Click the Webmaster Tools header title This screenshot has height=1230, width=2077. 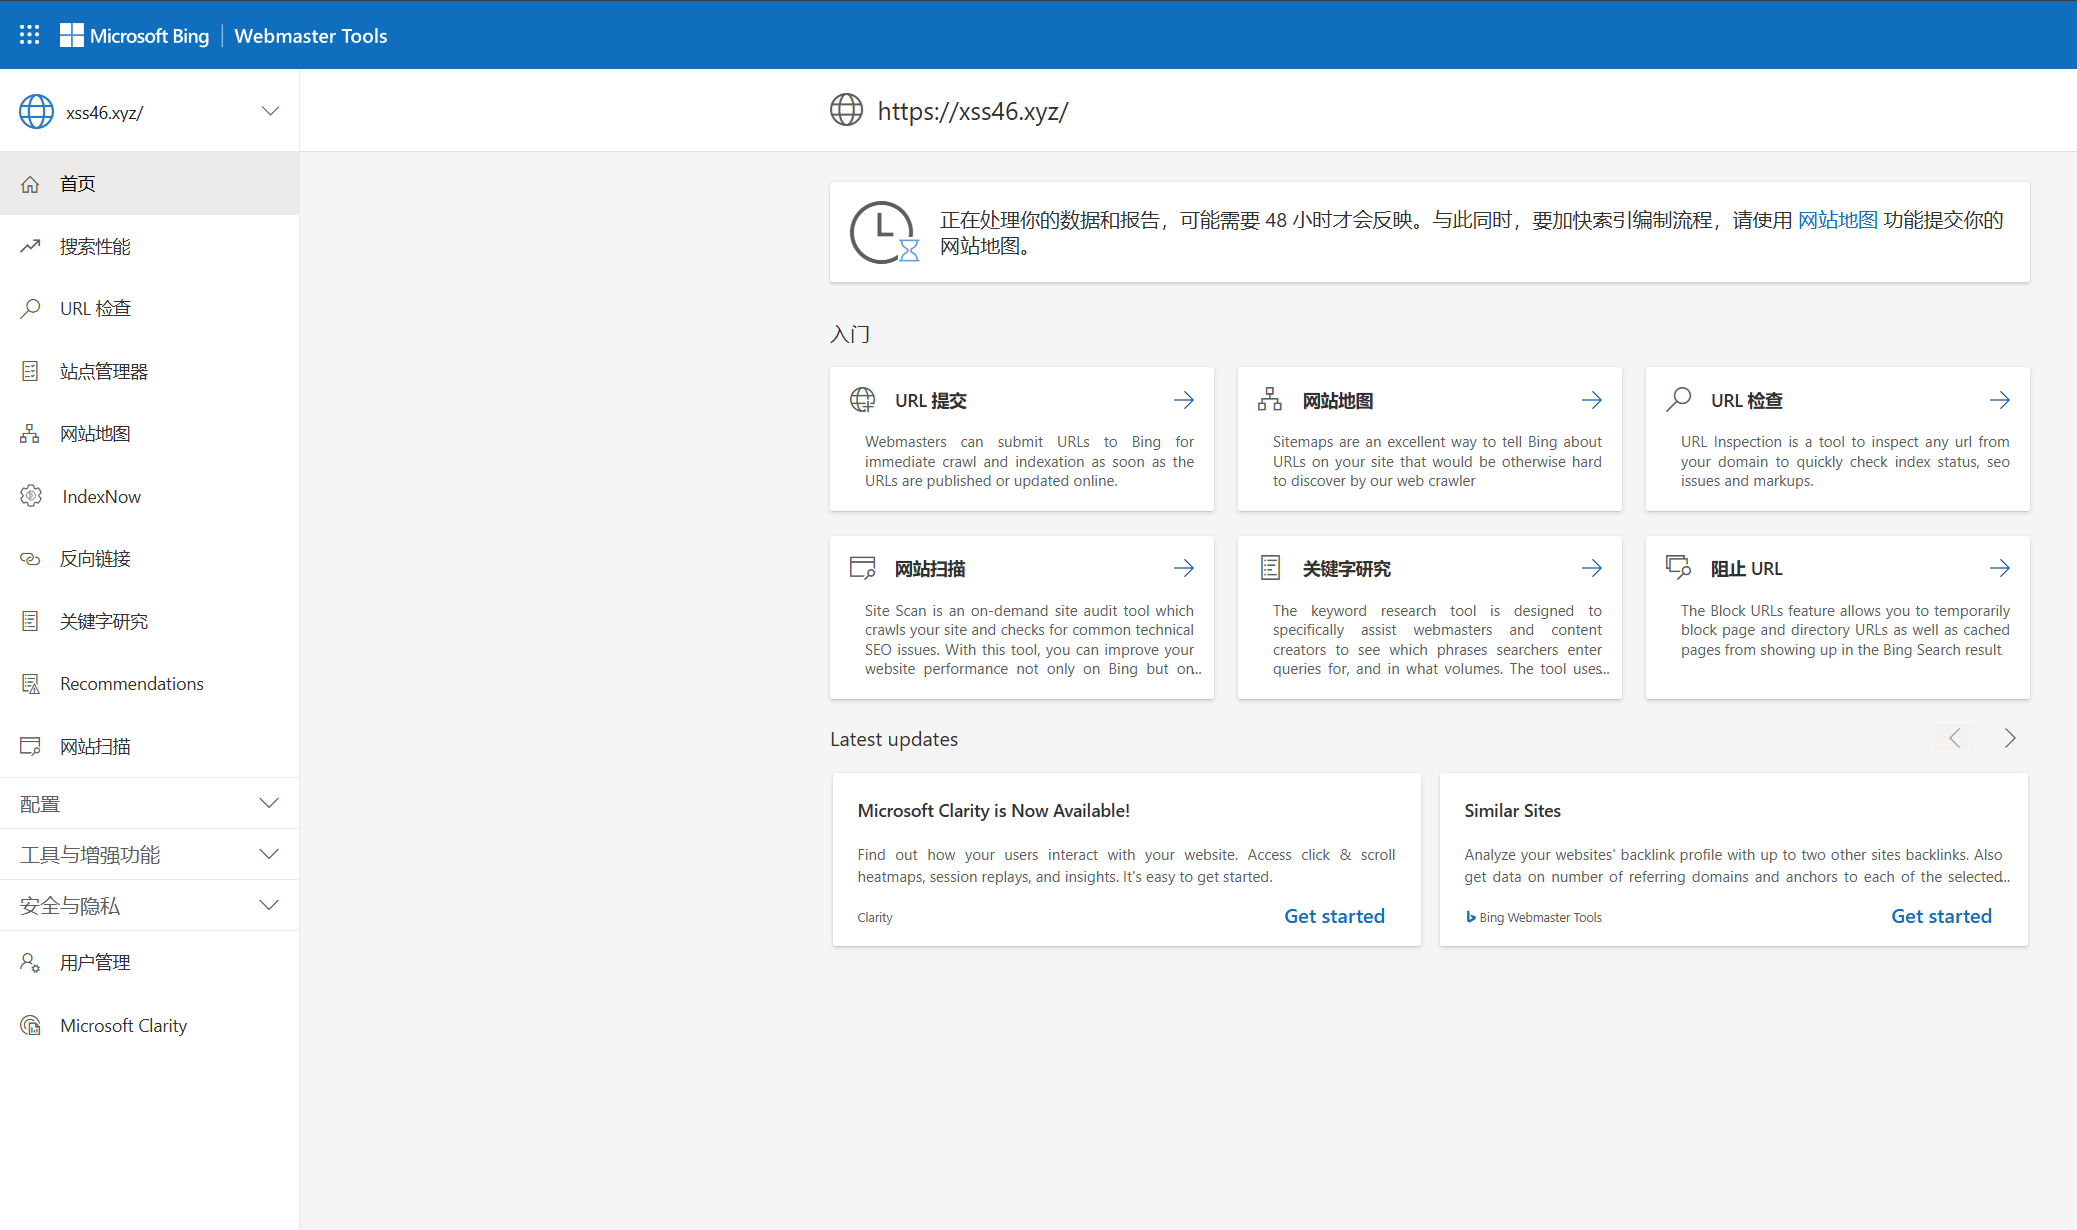pos(310,36)
